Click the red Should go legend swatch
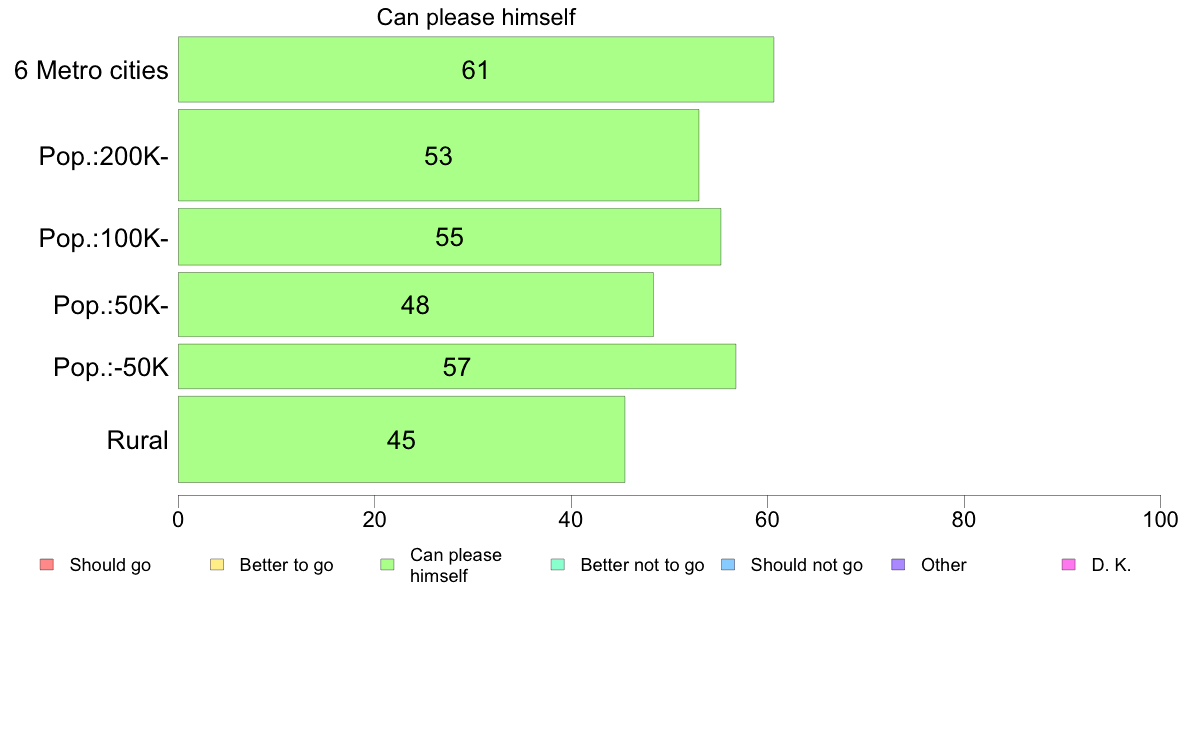Viewport: 1188px width, 736px height. click(47, 565)
